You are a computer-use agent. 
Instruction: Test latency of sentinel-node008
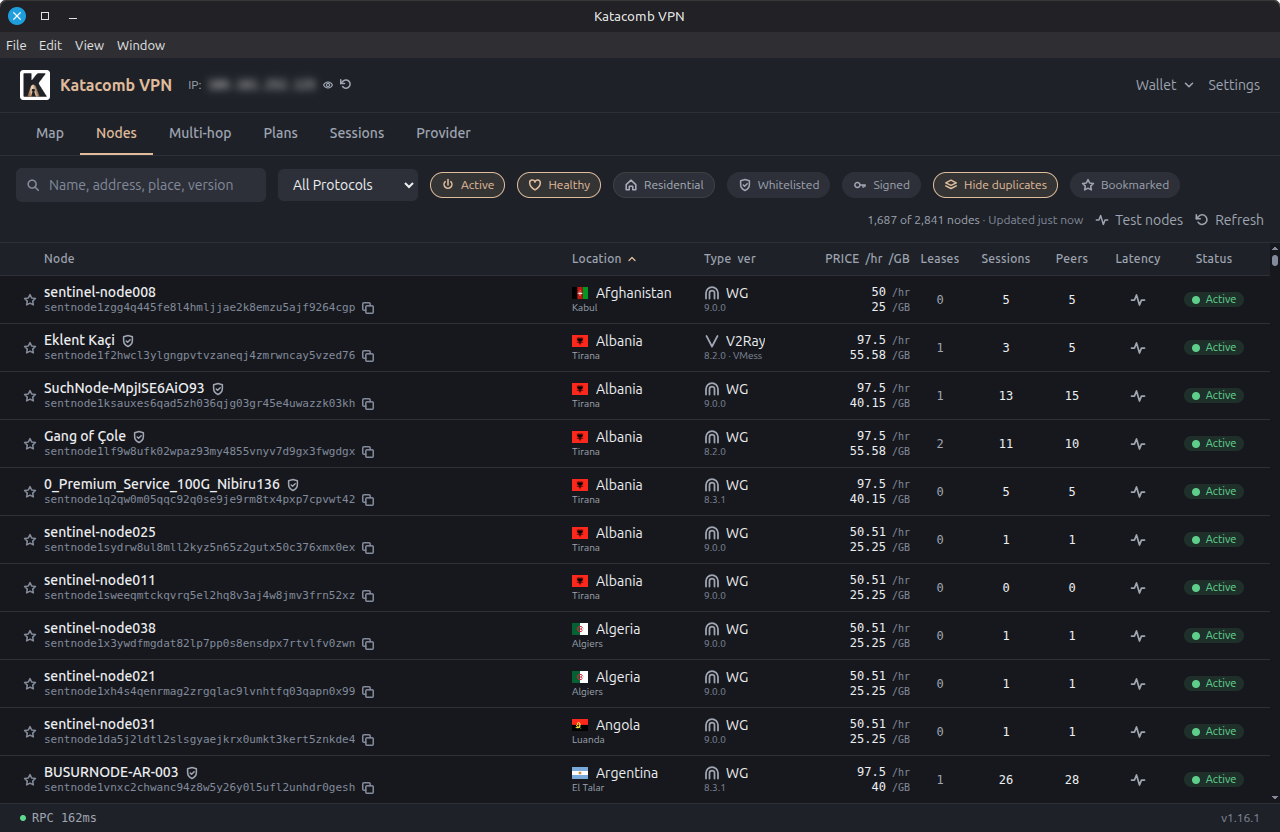tap(1138, 300)
